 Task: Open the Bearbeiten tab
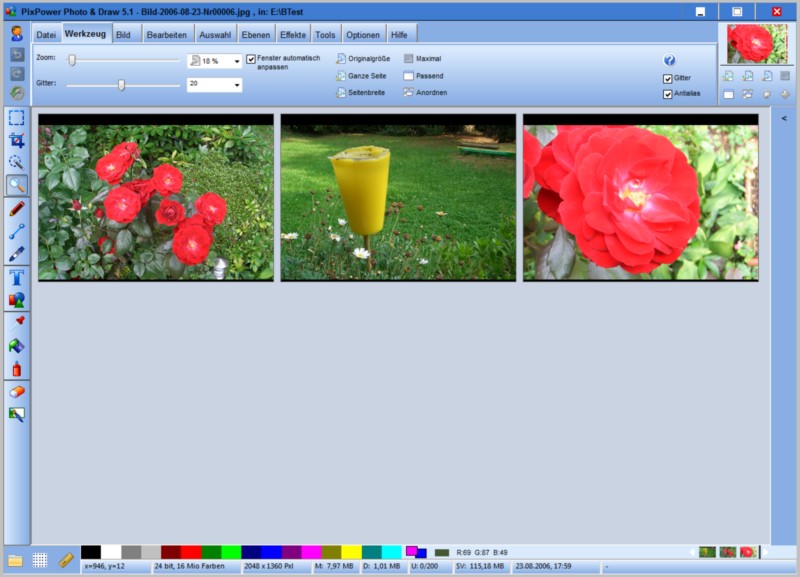(x=166, y=35)
